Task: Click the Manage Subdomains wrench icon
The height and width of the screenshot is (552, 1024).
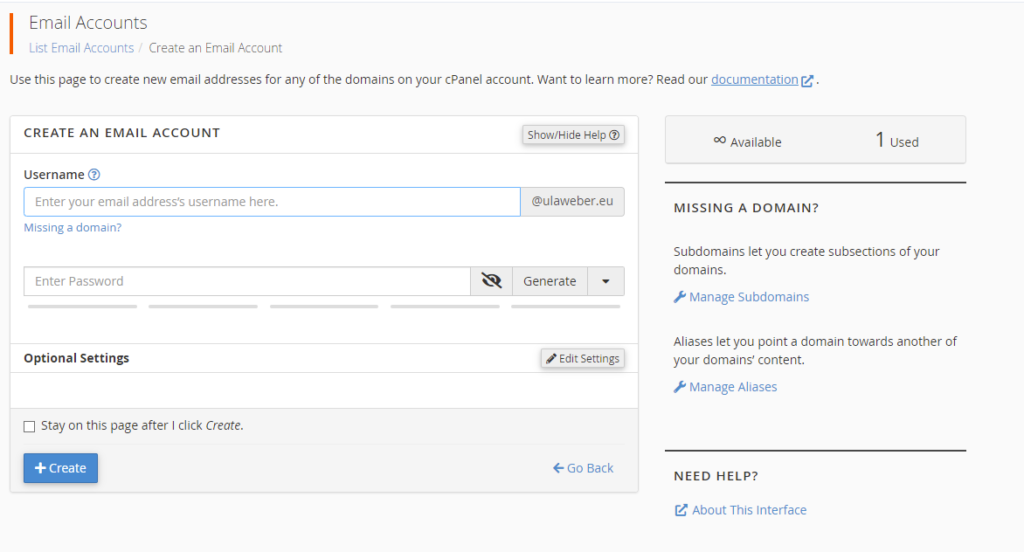Action: tap(680, 297)
